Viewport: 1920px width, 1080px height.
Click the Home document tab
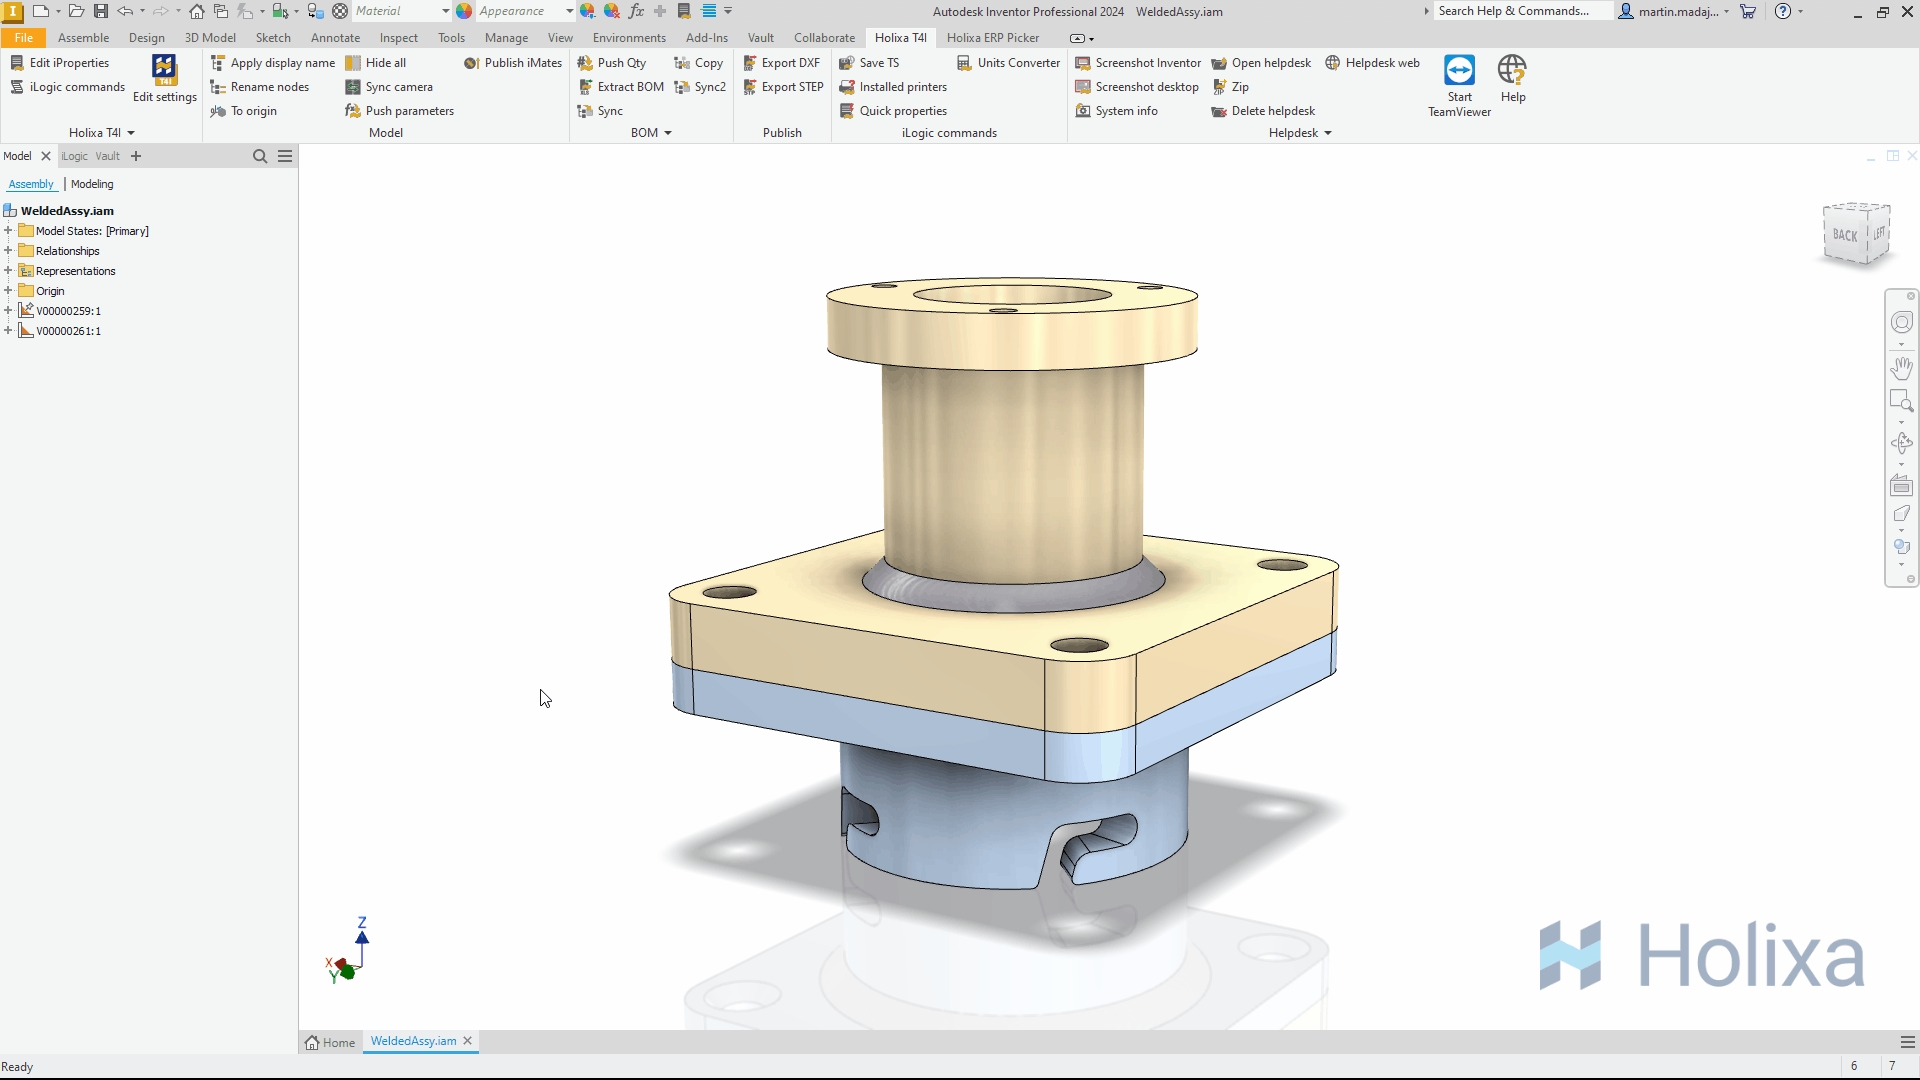[331, 1042]
